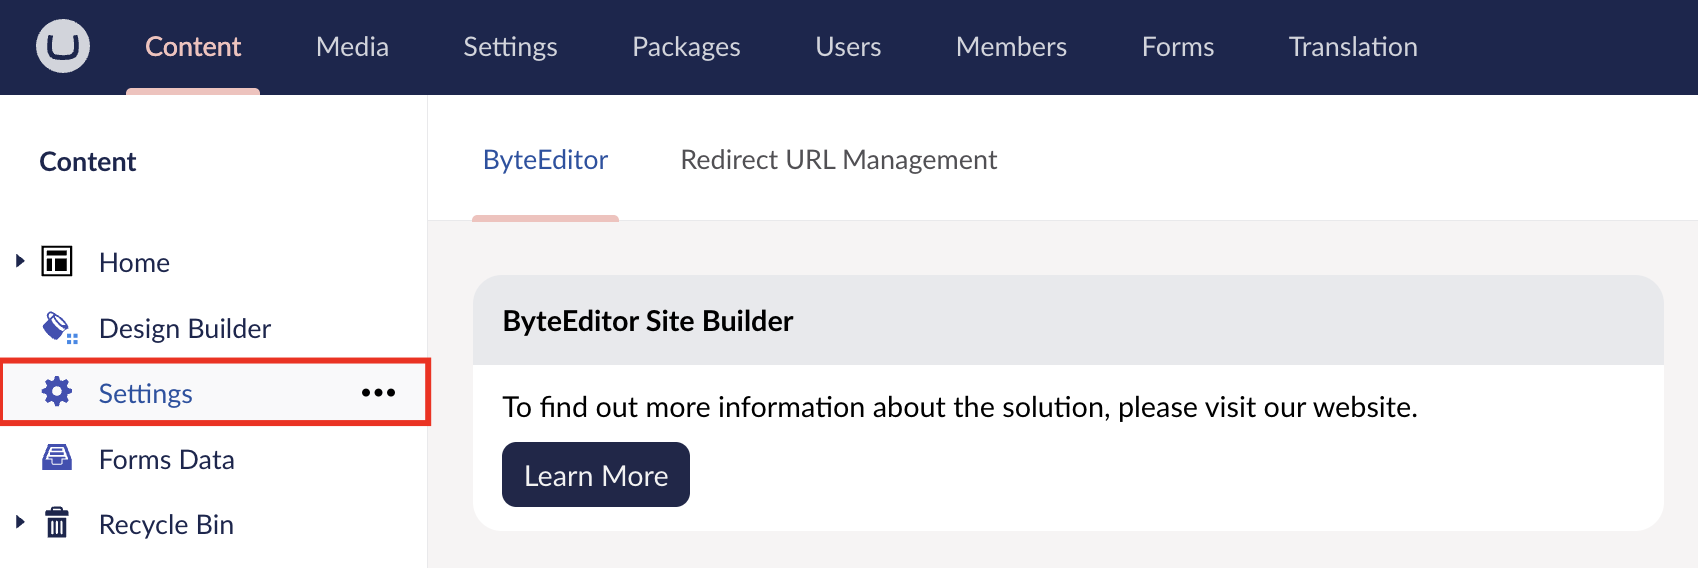Viewport: 1698px width, 568px height.
Task: Open the Members section
Action: [x=1011, y=47]
